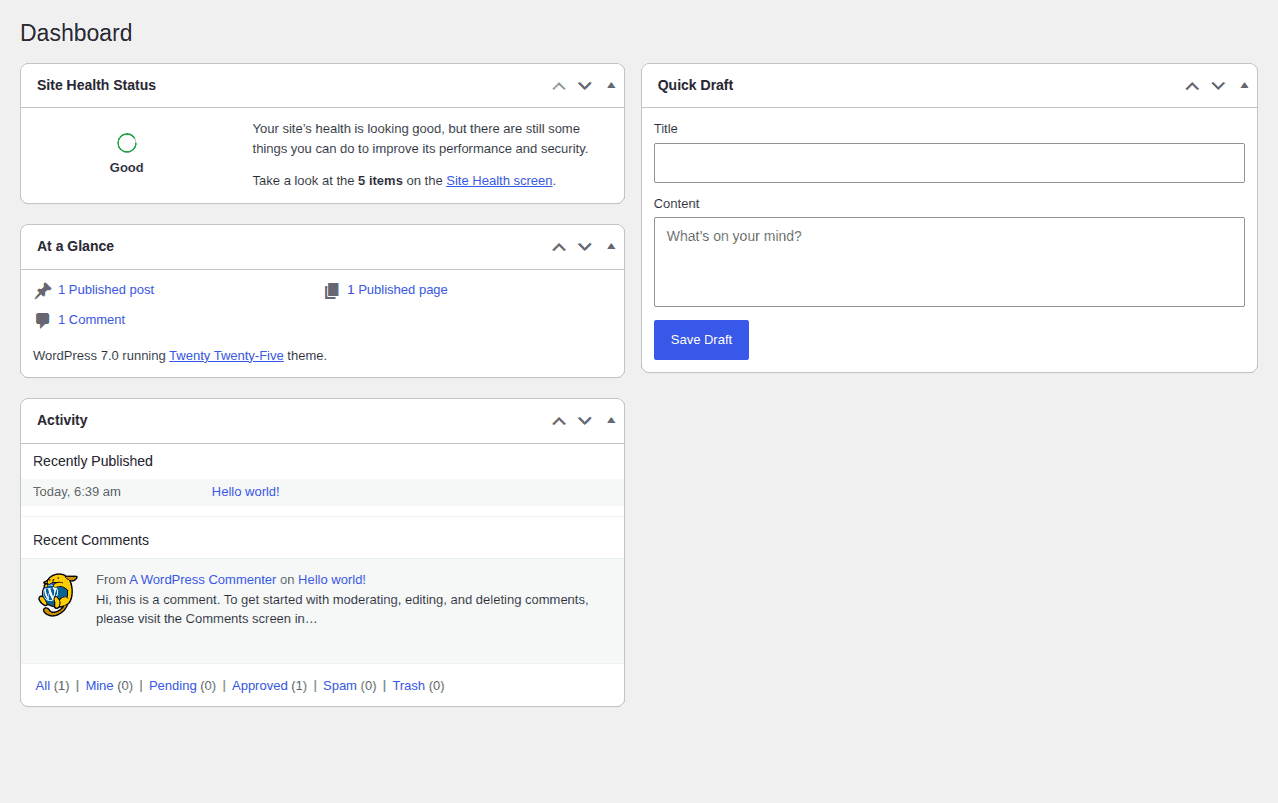The image size is (1278, 803).
Task: Move Quick Draft widget down
Action: 1218,86
